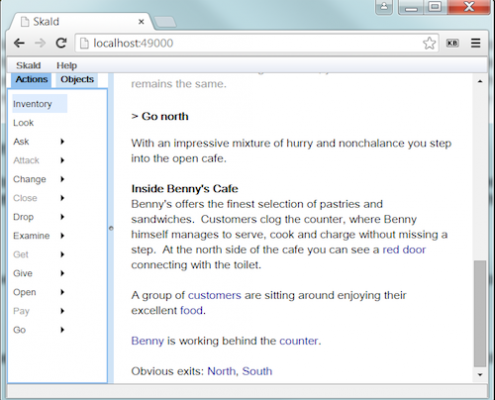Follow the red door link
The image size is (495, 400).
tap(404, 250)
